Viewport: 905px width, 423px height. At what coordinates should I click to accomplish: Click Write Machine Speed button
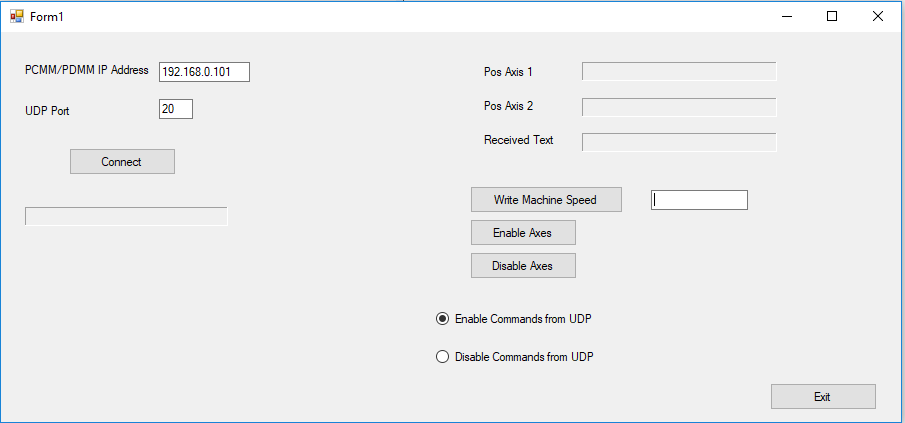click(546, 200)
